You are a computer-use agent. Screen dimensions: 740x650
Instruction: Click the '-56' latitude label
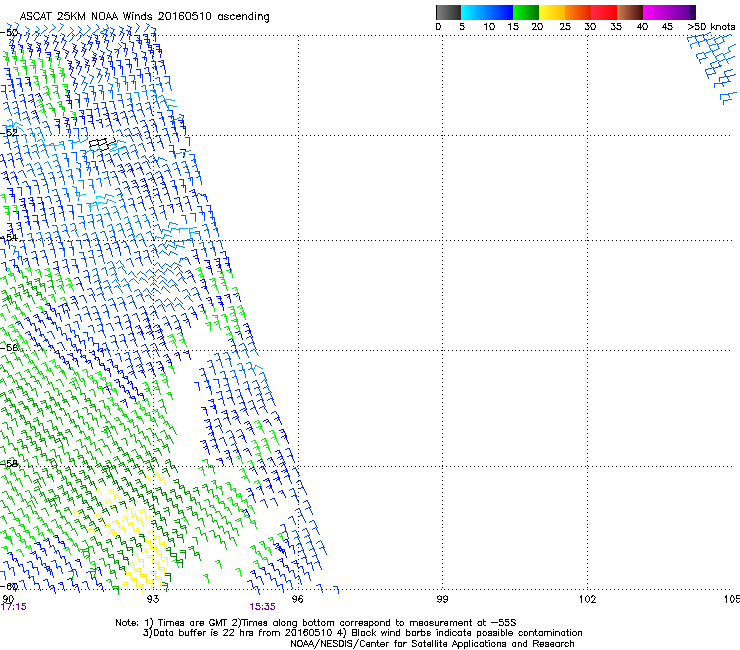click(x=9, y=347)
